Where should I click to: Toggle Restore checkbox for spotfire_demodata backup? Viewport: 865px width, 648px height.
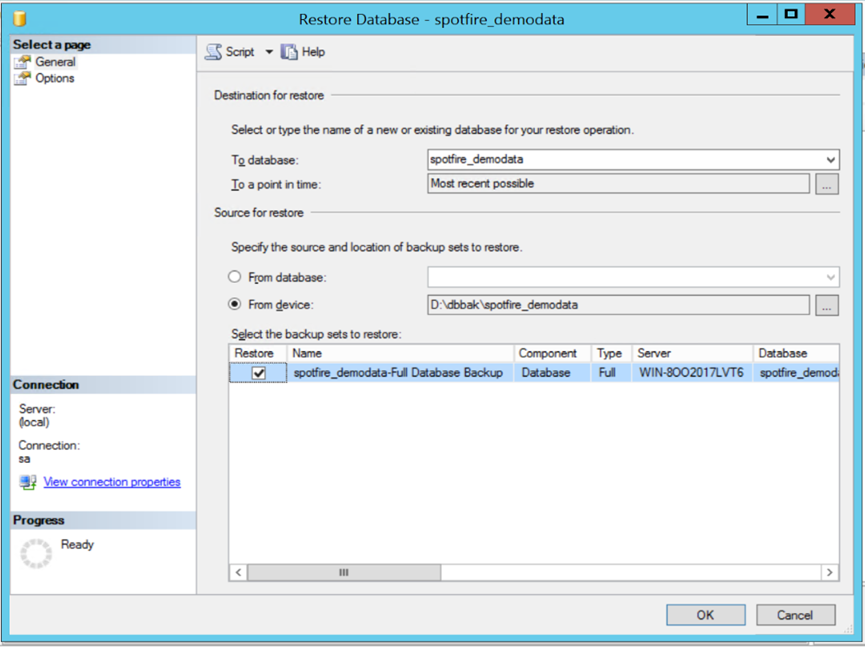(259, 373)
